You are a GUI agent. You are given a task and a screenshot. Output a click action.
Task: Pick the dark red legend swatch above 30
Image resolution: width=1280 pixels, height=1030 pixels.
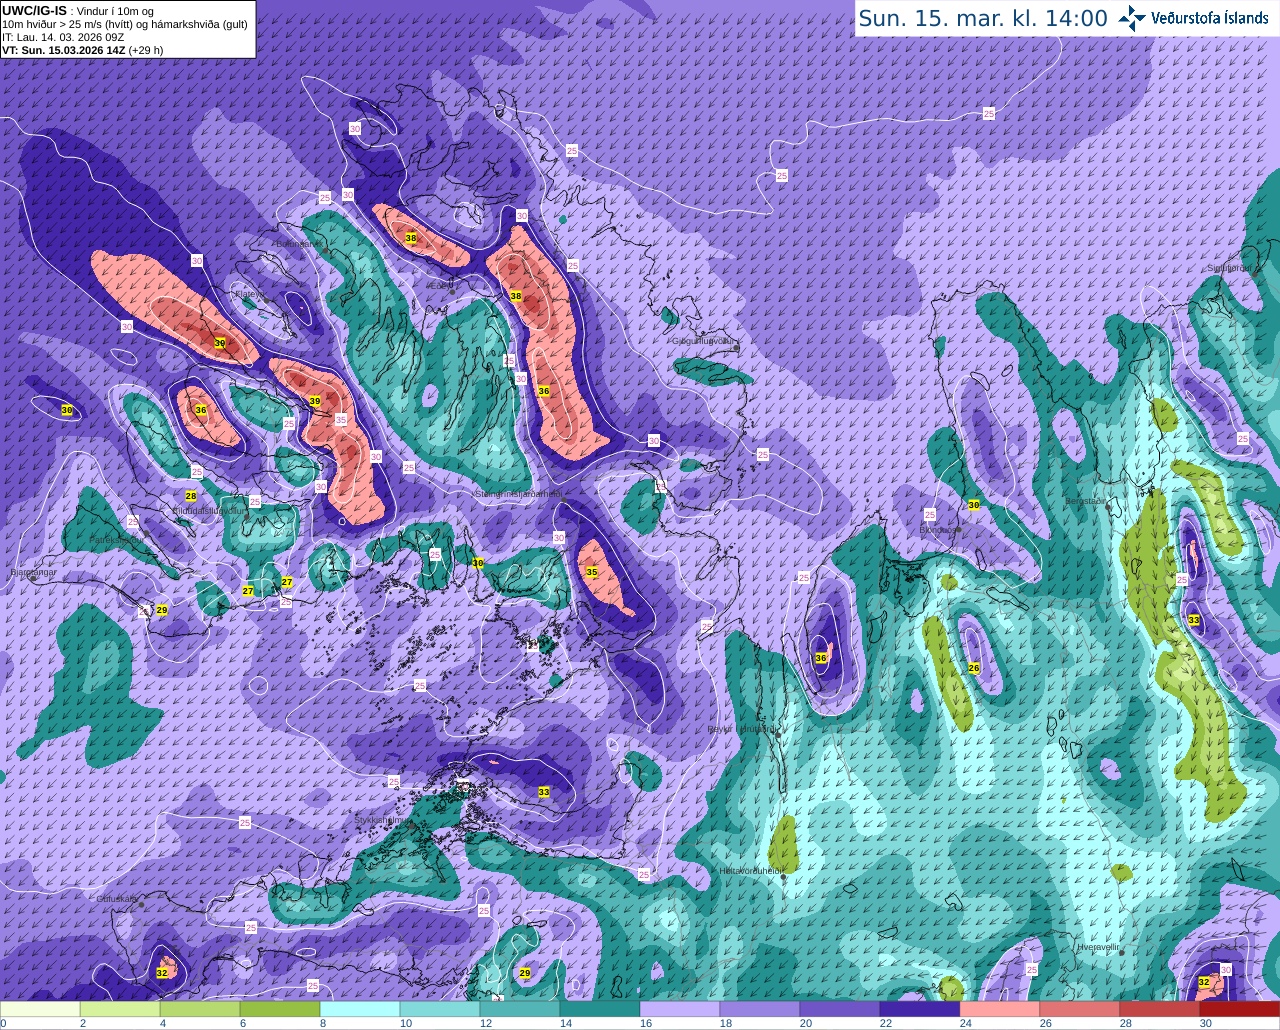point(1240,1009)
